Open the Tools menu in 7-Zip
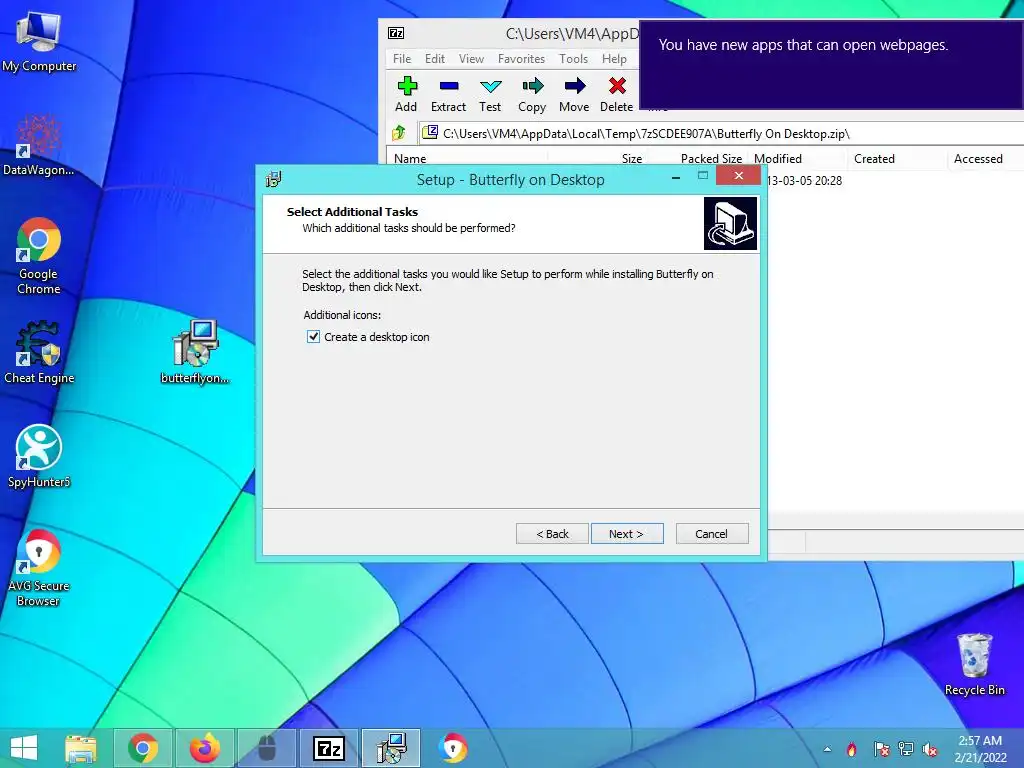Viewport: 1024px width, 768px height. [x=573, y=59]
